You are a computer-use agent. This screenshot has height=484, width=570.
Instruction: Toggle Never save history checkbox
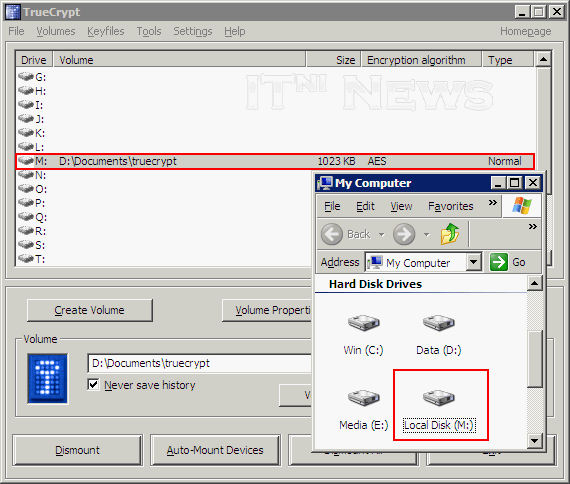pyautogui.click(x=93, y=384)
